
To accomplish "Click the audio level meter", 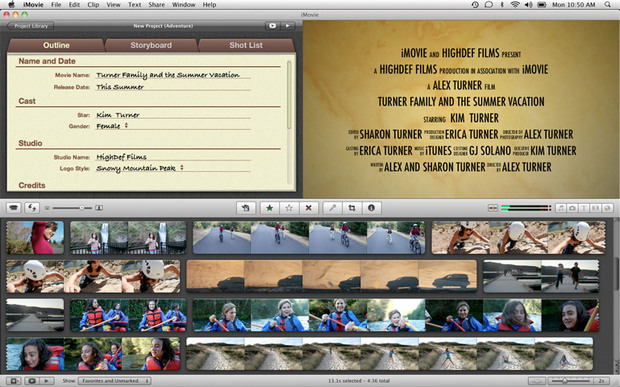I will (525, 208).
